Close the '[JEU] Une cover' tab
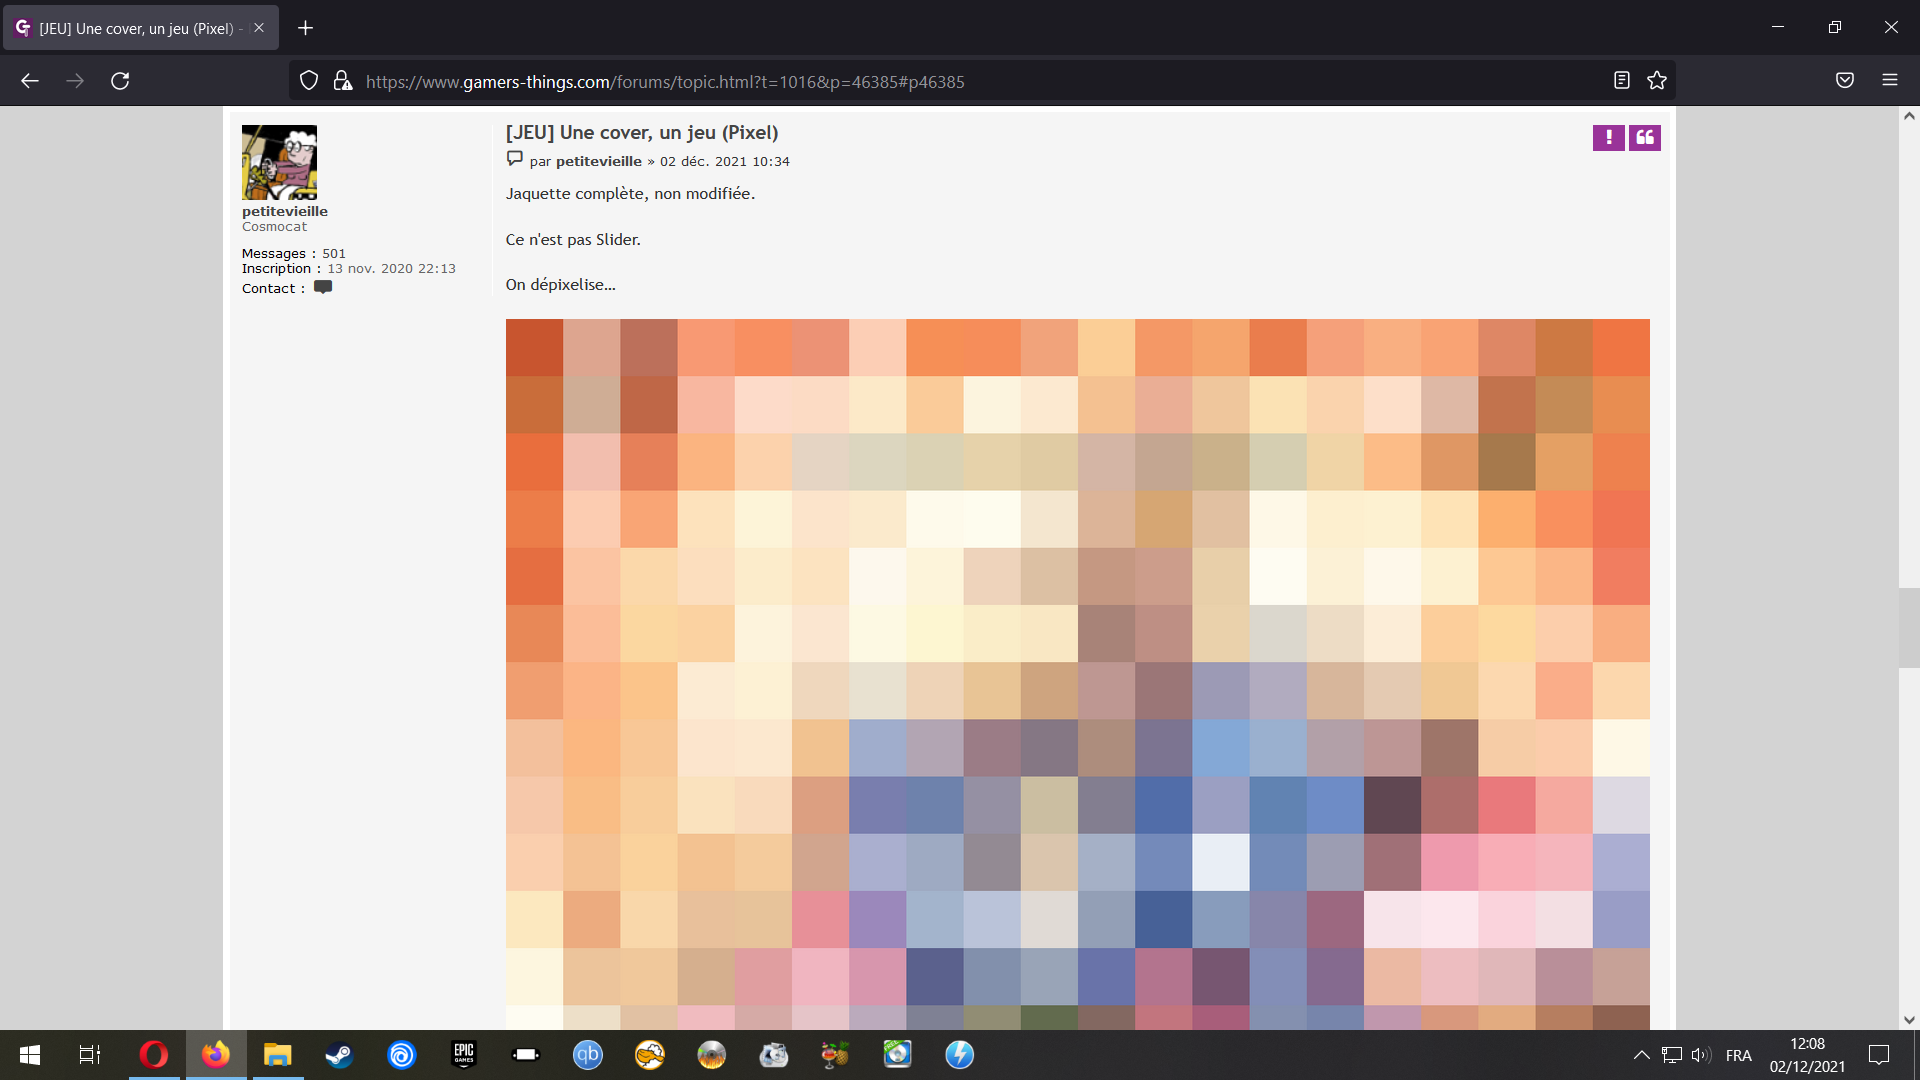This screenshot has height=1080, width=1920. pos(259,28)
